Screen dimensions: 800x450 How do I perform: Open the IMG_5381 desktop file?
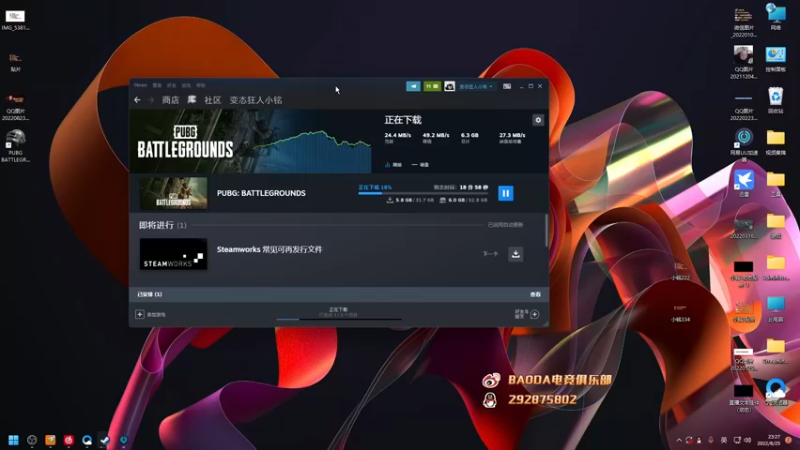coord(15,19)
